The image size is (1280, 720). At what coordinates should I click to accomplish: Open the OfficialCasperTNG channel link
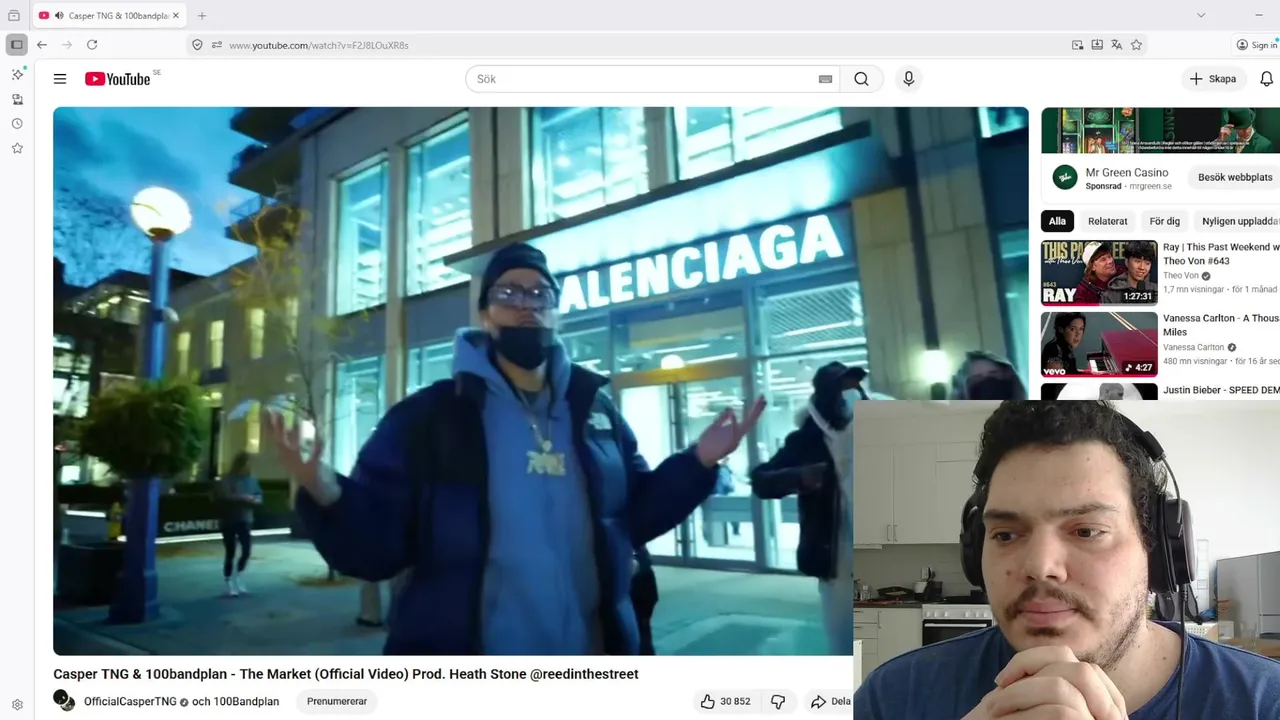(130, 702)
